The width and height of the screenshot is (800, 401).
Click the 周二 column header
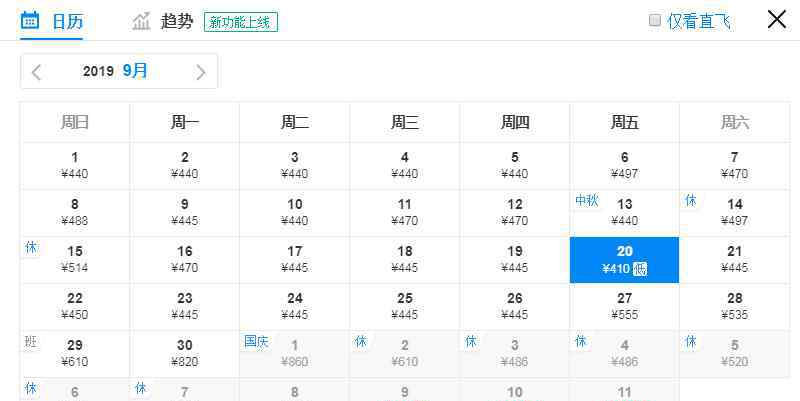pos(294,122)
